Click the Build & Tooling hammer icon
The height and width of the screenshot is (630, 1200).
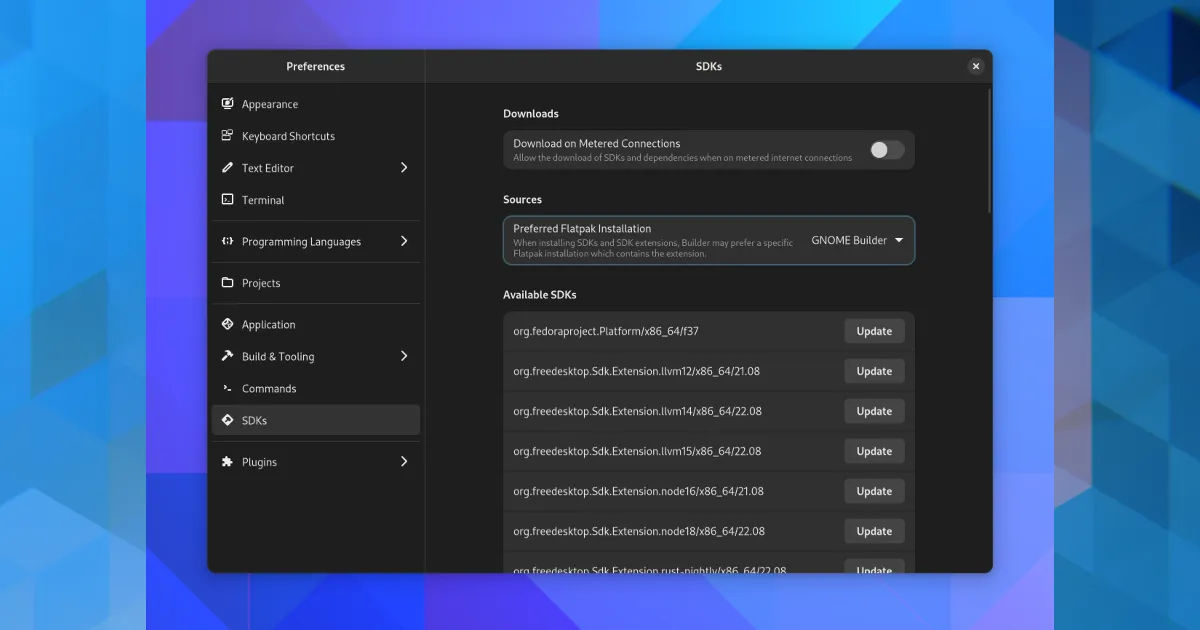coord(228,357)
